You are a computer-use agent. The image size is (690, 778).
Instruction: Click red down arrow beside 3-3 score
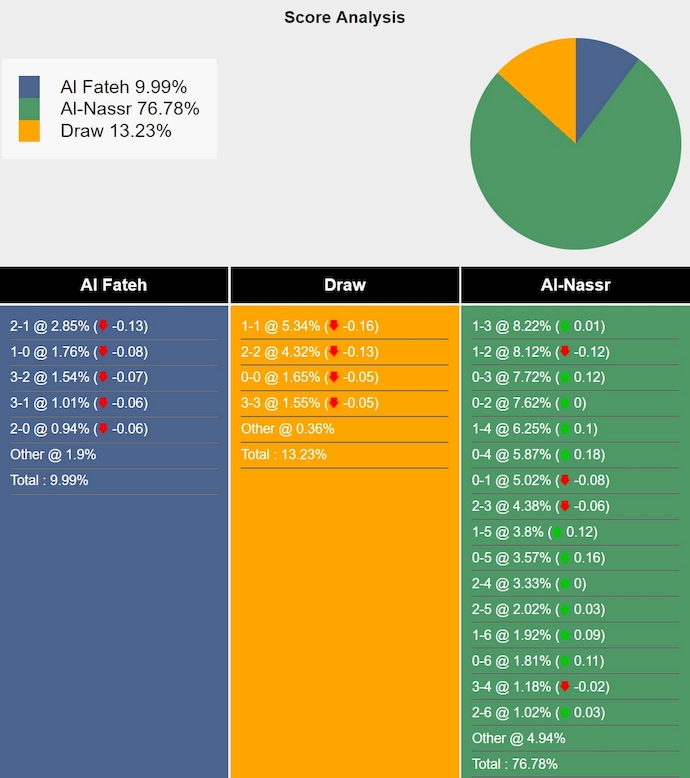coord(334,403)
